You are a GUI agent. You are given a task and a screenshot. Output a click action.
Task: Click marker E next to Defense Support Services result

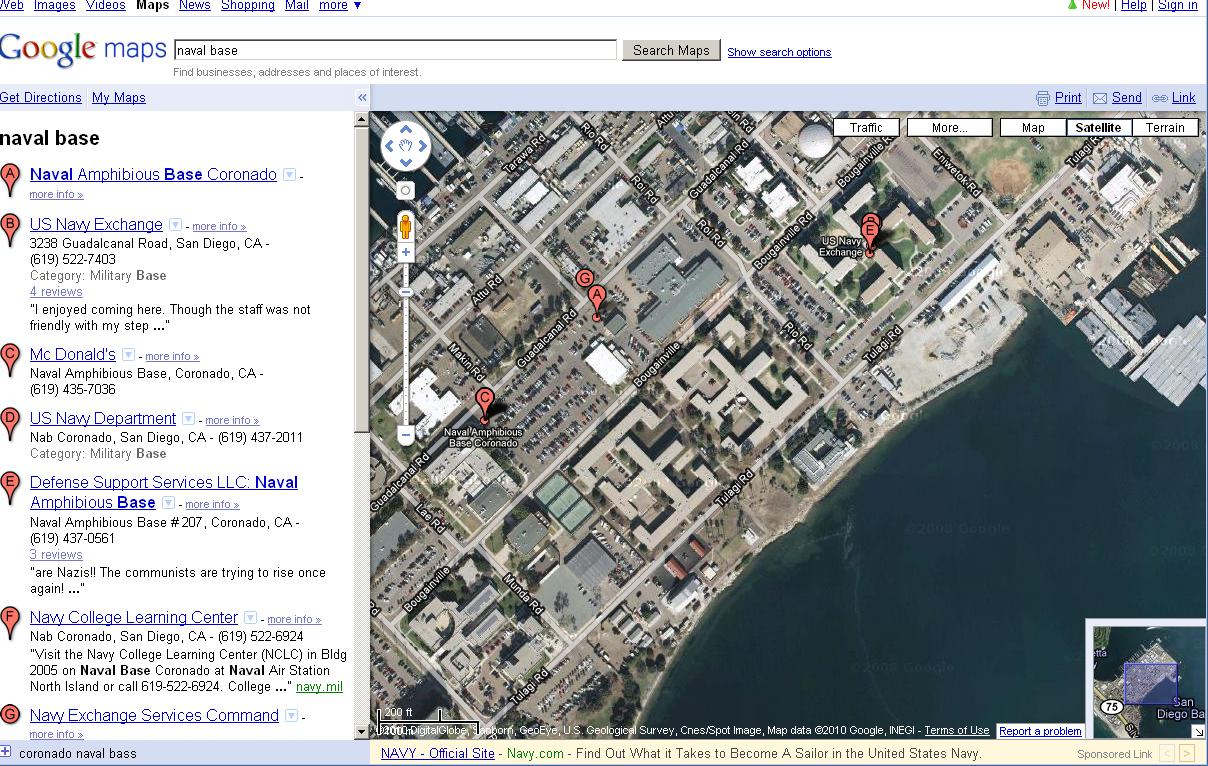[x=10, y=488]
